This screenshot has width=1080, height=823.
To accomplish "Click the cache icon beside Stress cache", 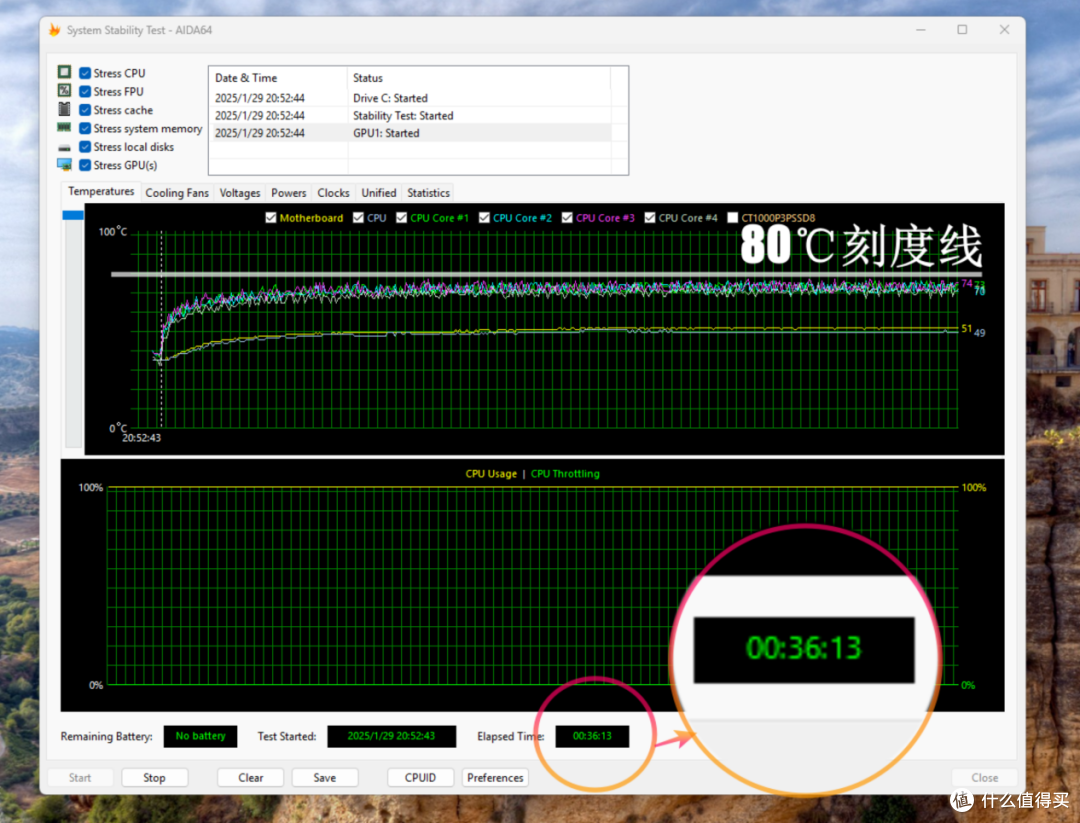I will [64, 110].
